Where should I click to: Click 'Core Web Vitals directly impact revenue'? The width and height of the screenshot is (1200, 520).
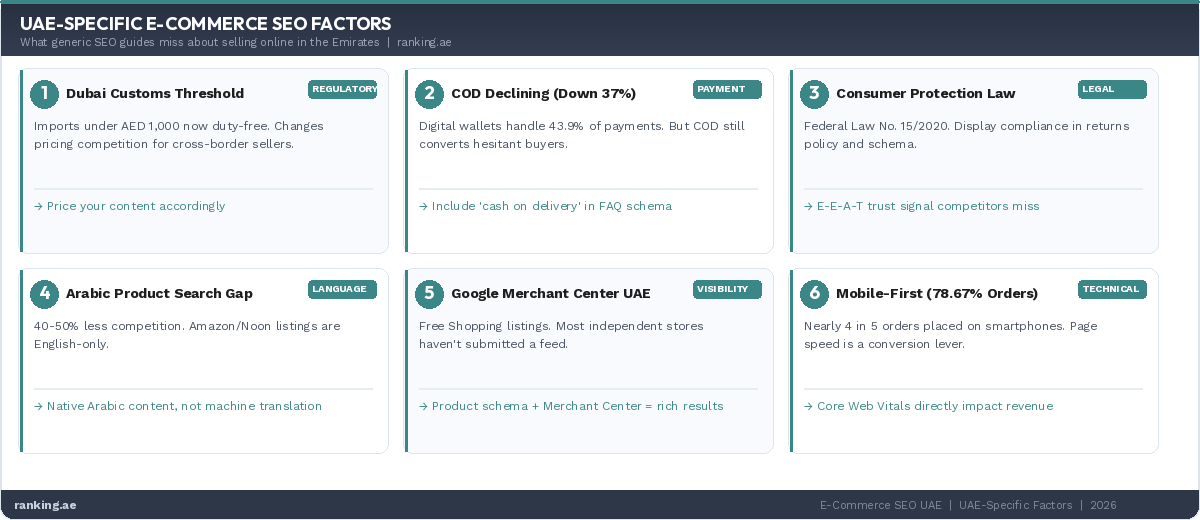(x=928, y=406)
